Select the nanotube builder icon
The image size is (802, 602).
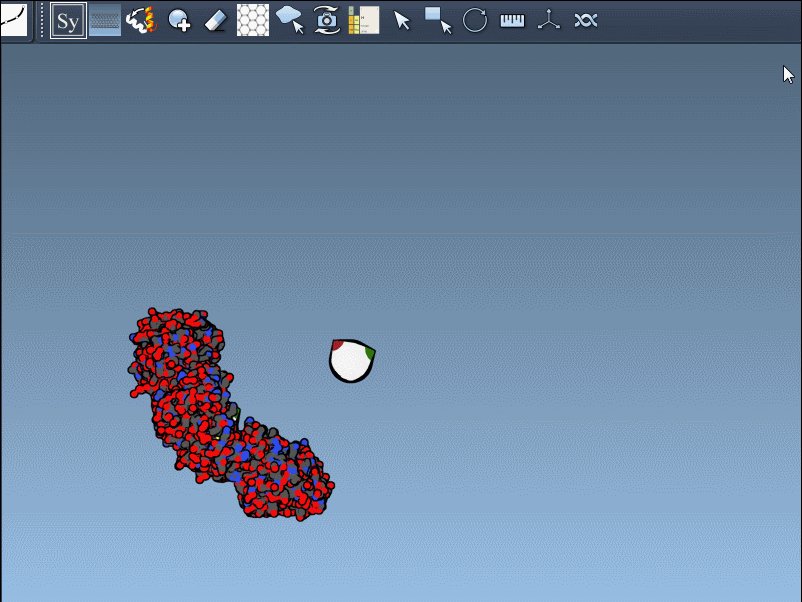click(x=105, y=20)
